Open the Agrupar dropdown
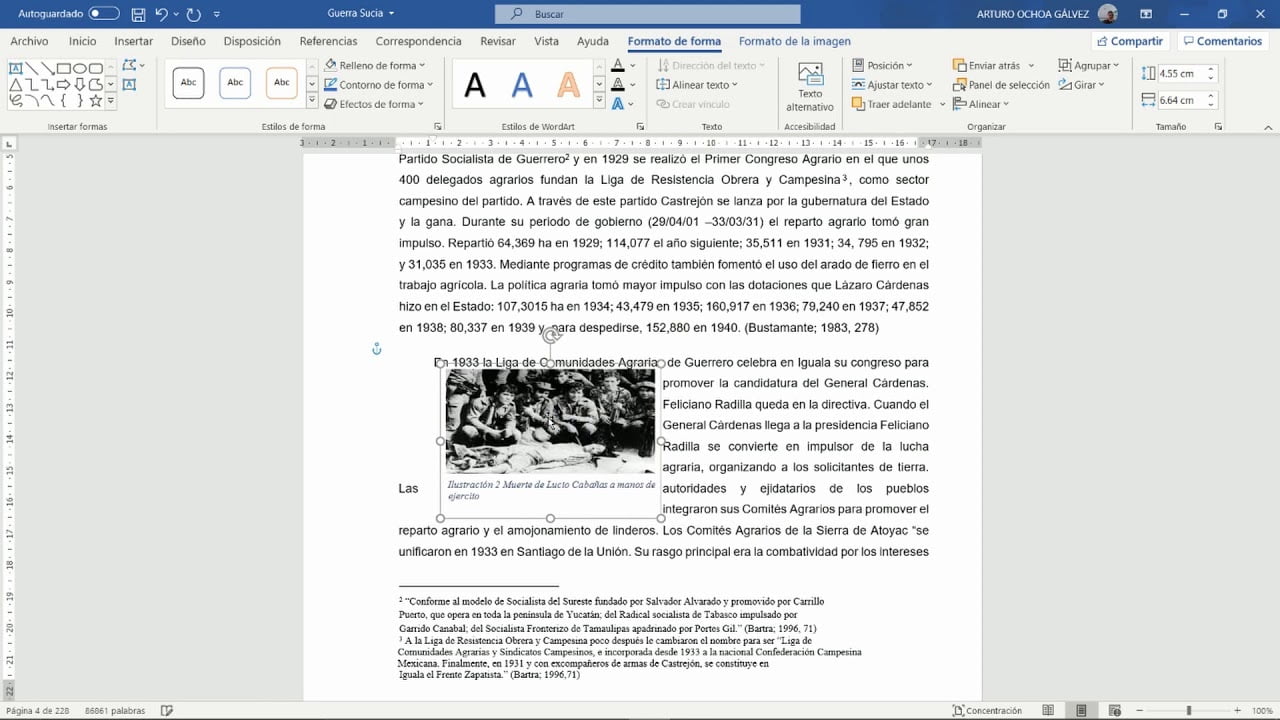The height and width of the screenshot is (720, 1280). pyautogui.click(x=1091, y=66)
